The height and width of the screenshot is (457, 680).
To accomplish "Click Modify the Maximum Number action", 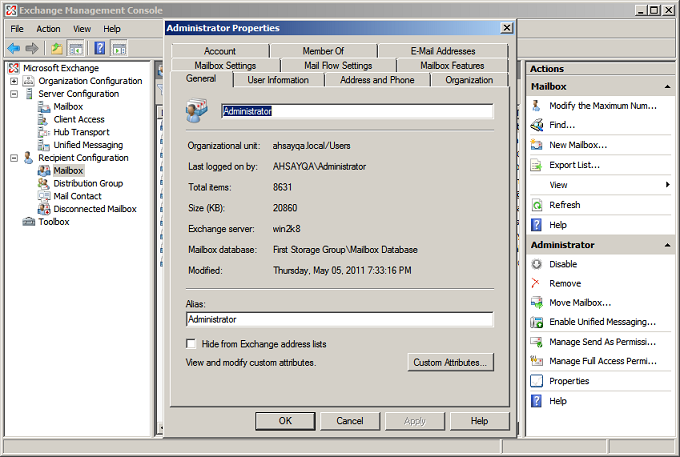I will (603, 106).
